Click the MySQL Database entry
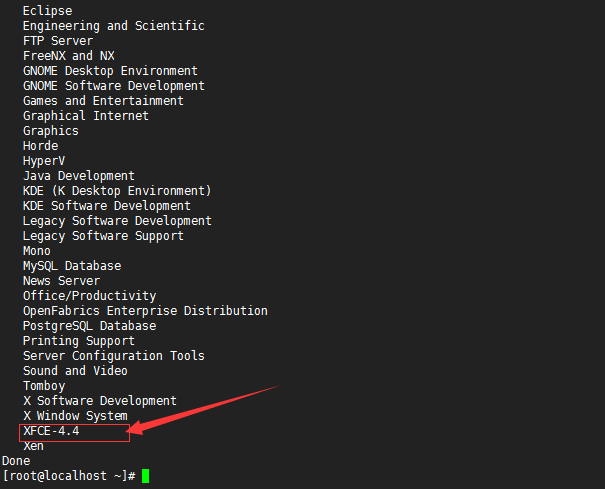605x489 pixels. tap(72, 266)
